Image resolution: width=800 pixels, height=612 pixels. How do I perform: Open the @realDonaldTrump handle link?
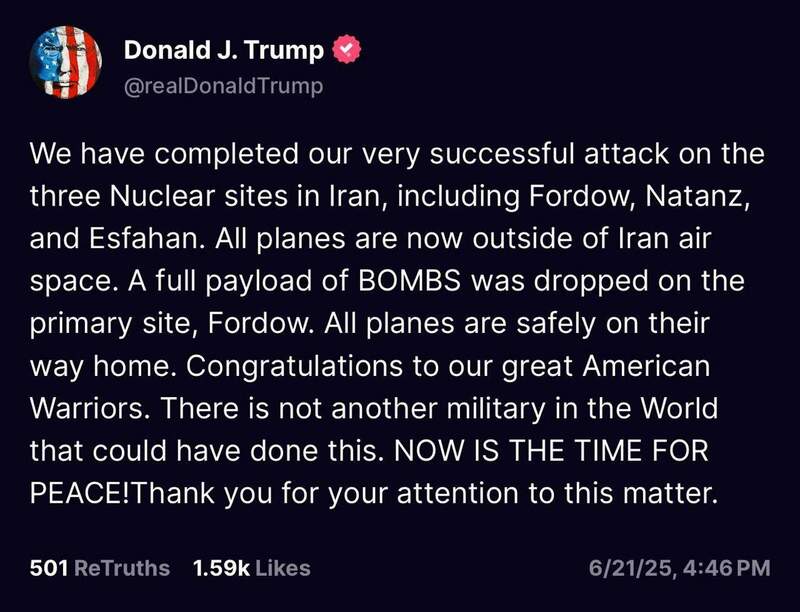(x=223, y=86)
